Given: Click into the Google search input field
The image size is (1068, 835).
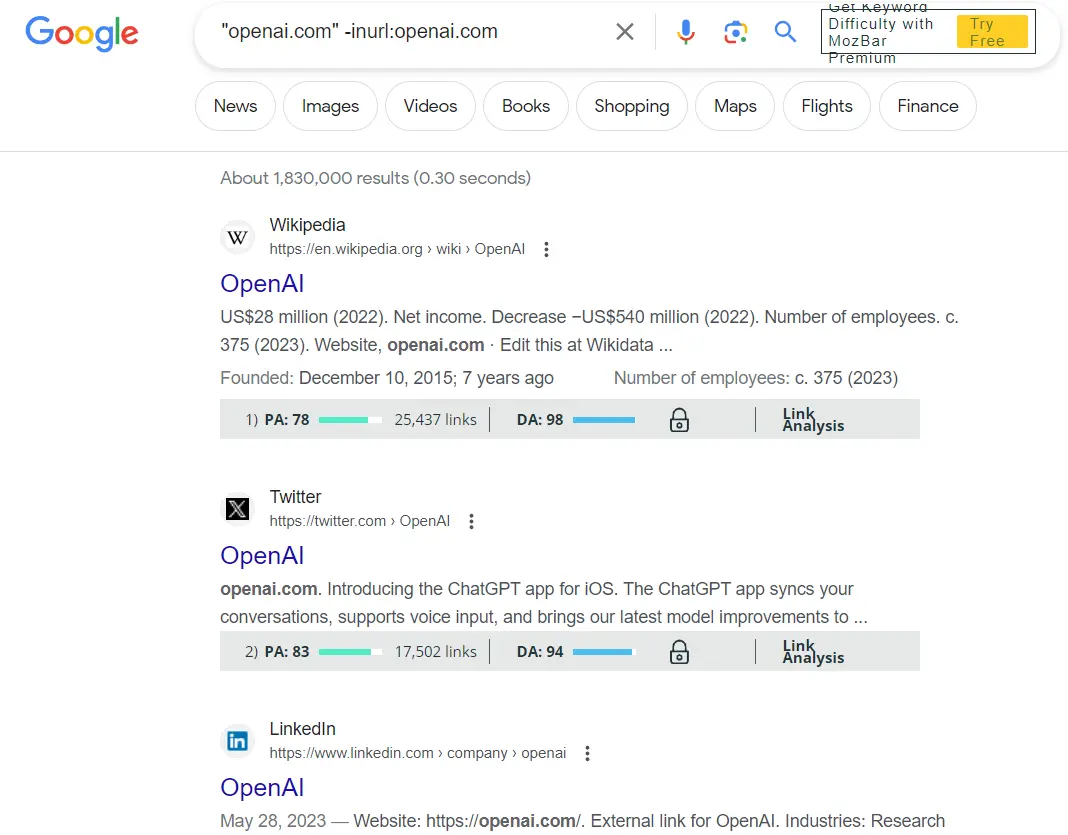Looking at the screenshot, I should coord(400,32).
